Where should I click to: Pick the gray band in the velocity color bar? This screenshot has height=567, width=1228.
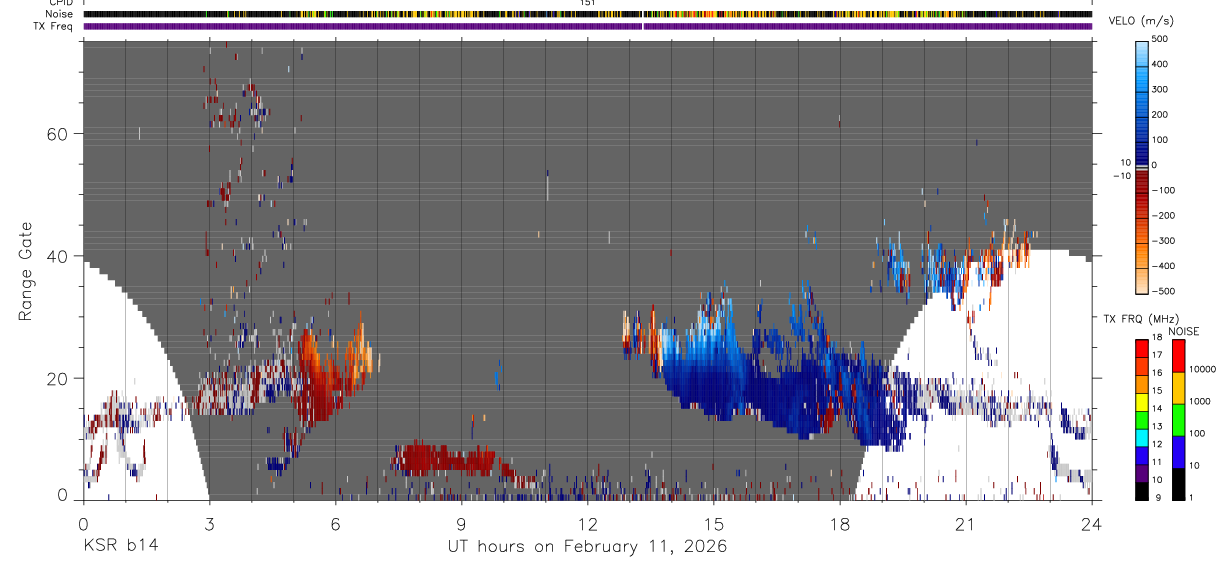pos(1142,166)
